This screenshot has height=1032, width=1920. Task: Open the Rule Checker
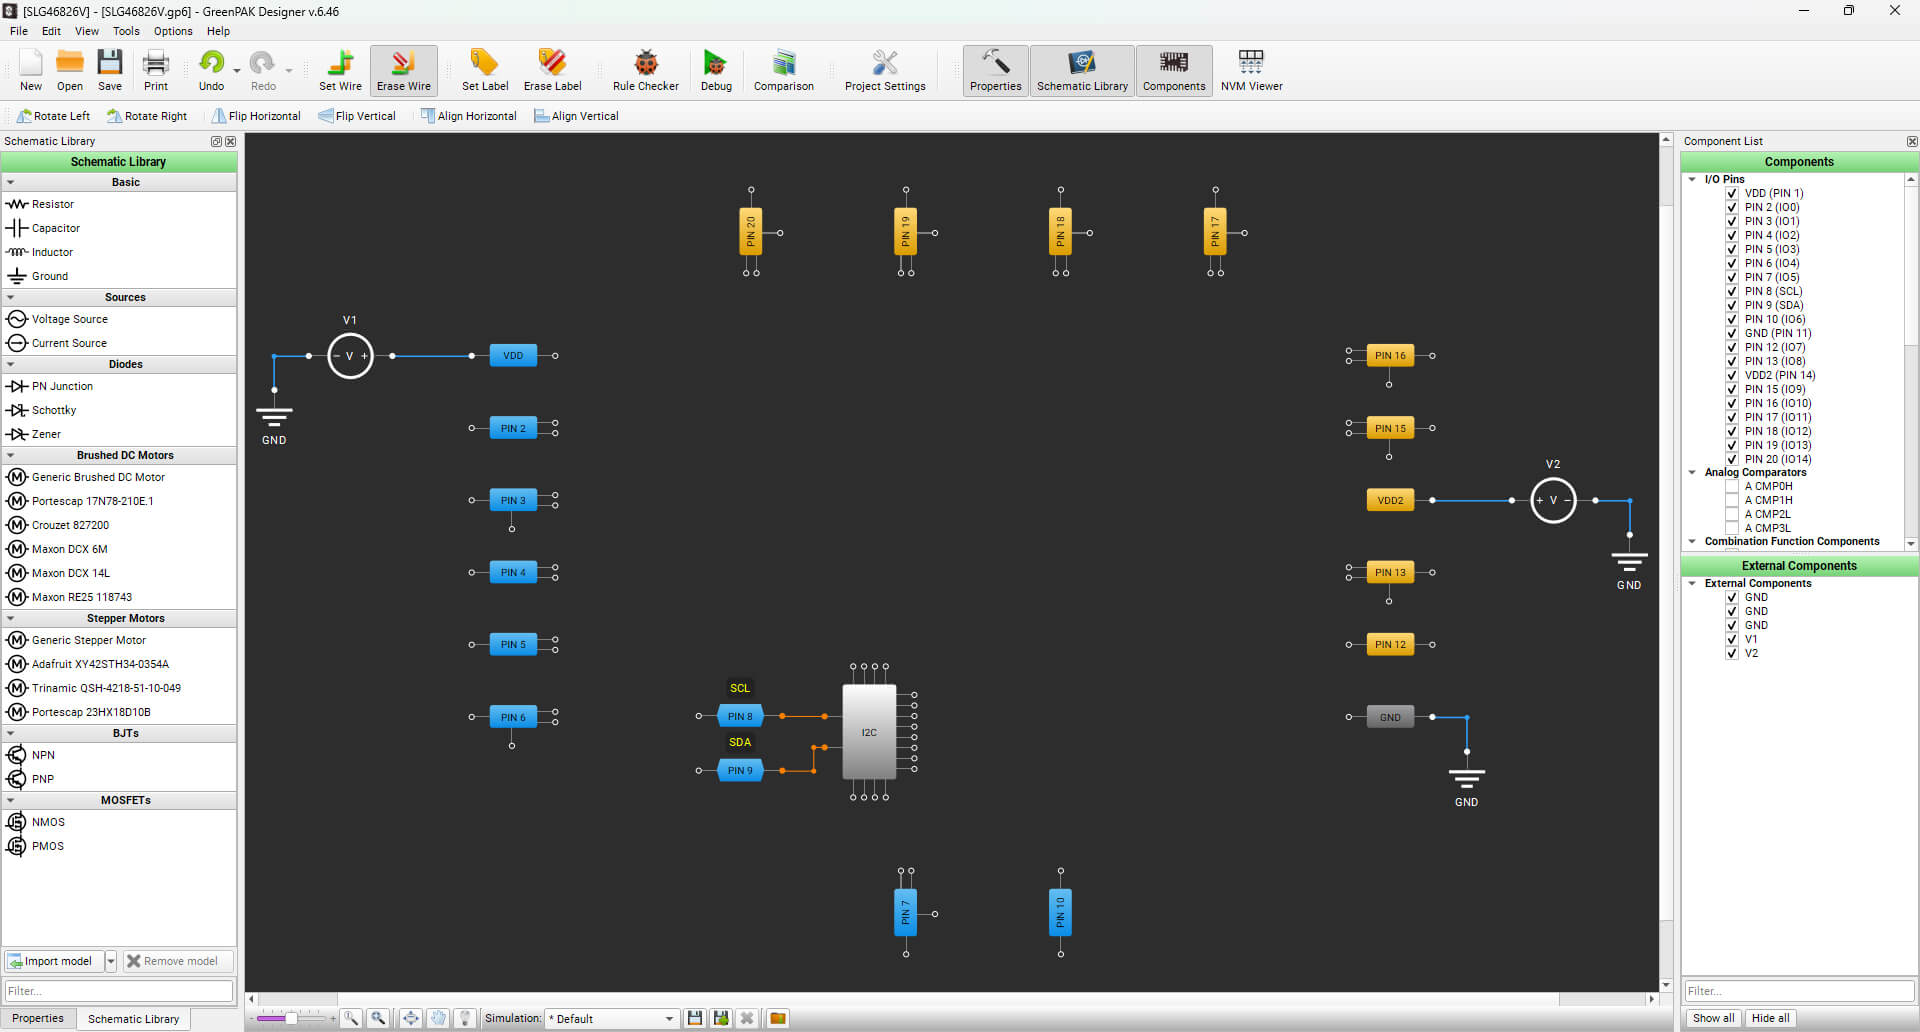(645, 70)
